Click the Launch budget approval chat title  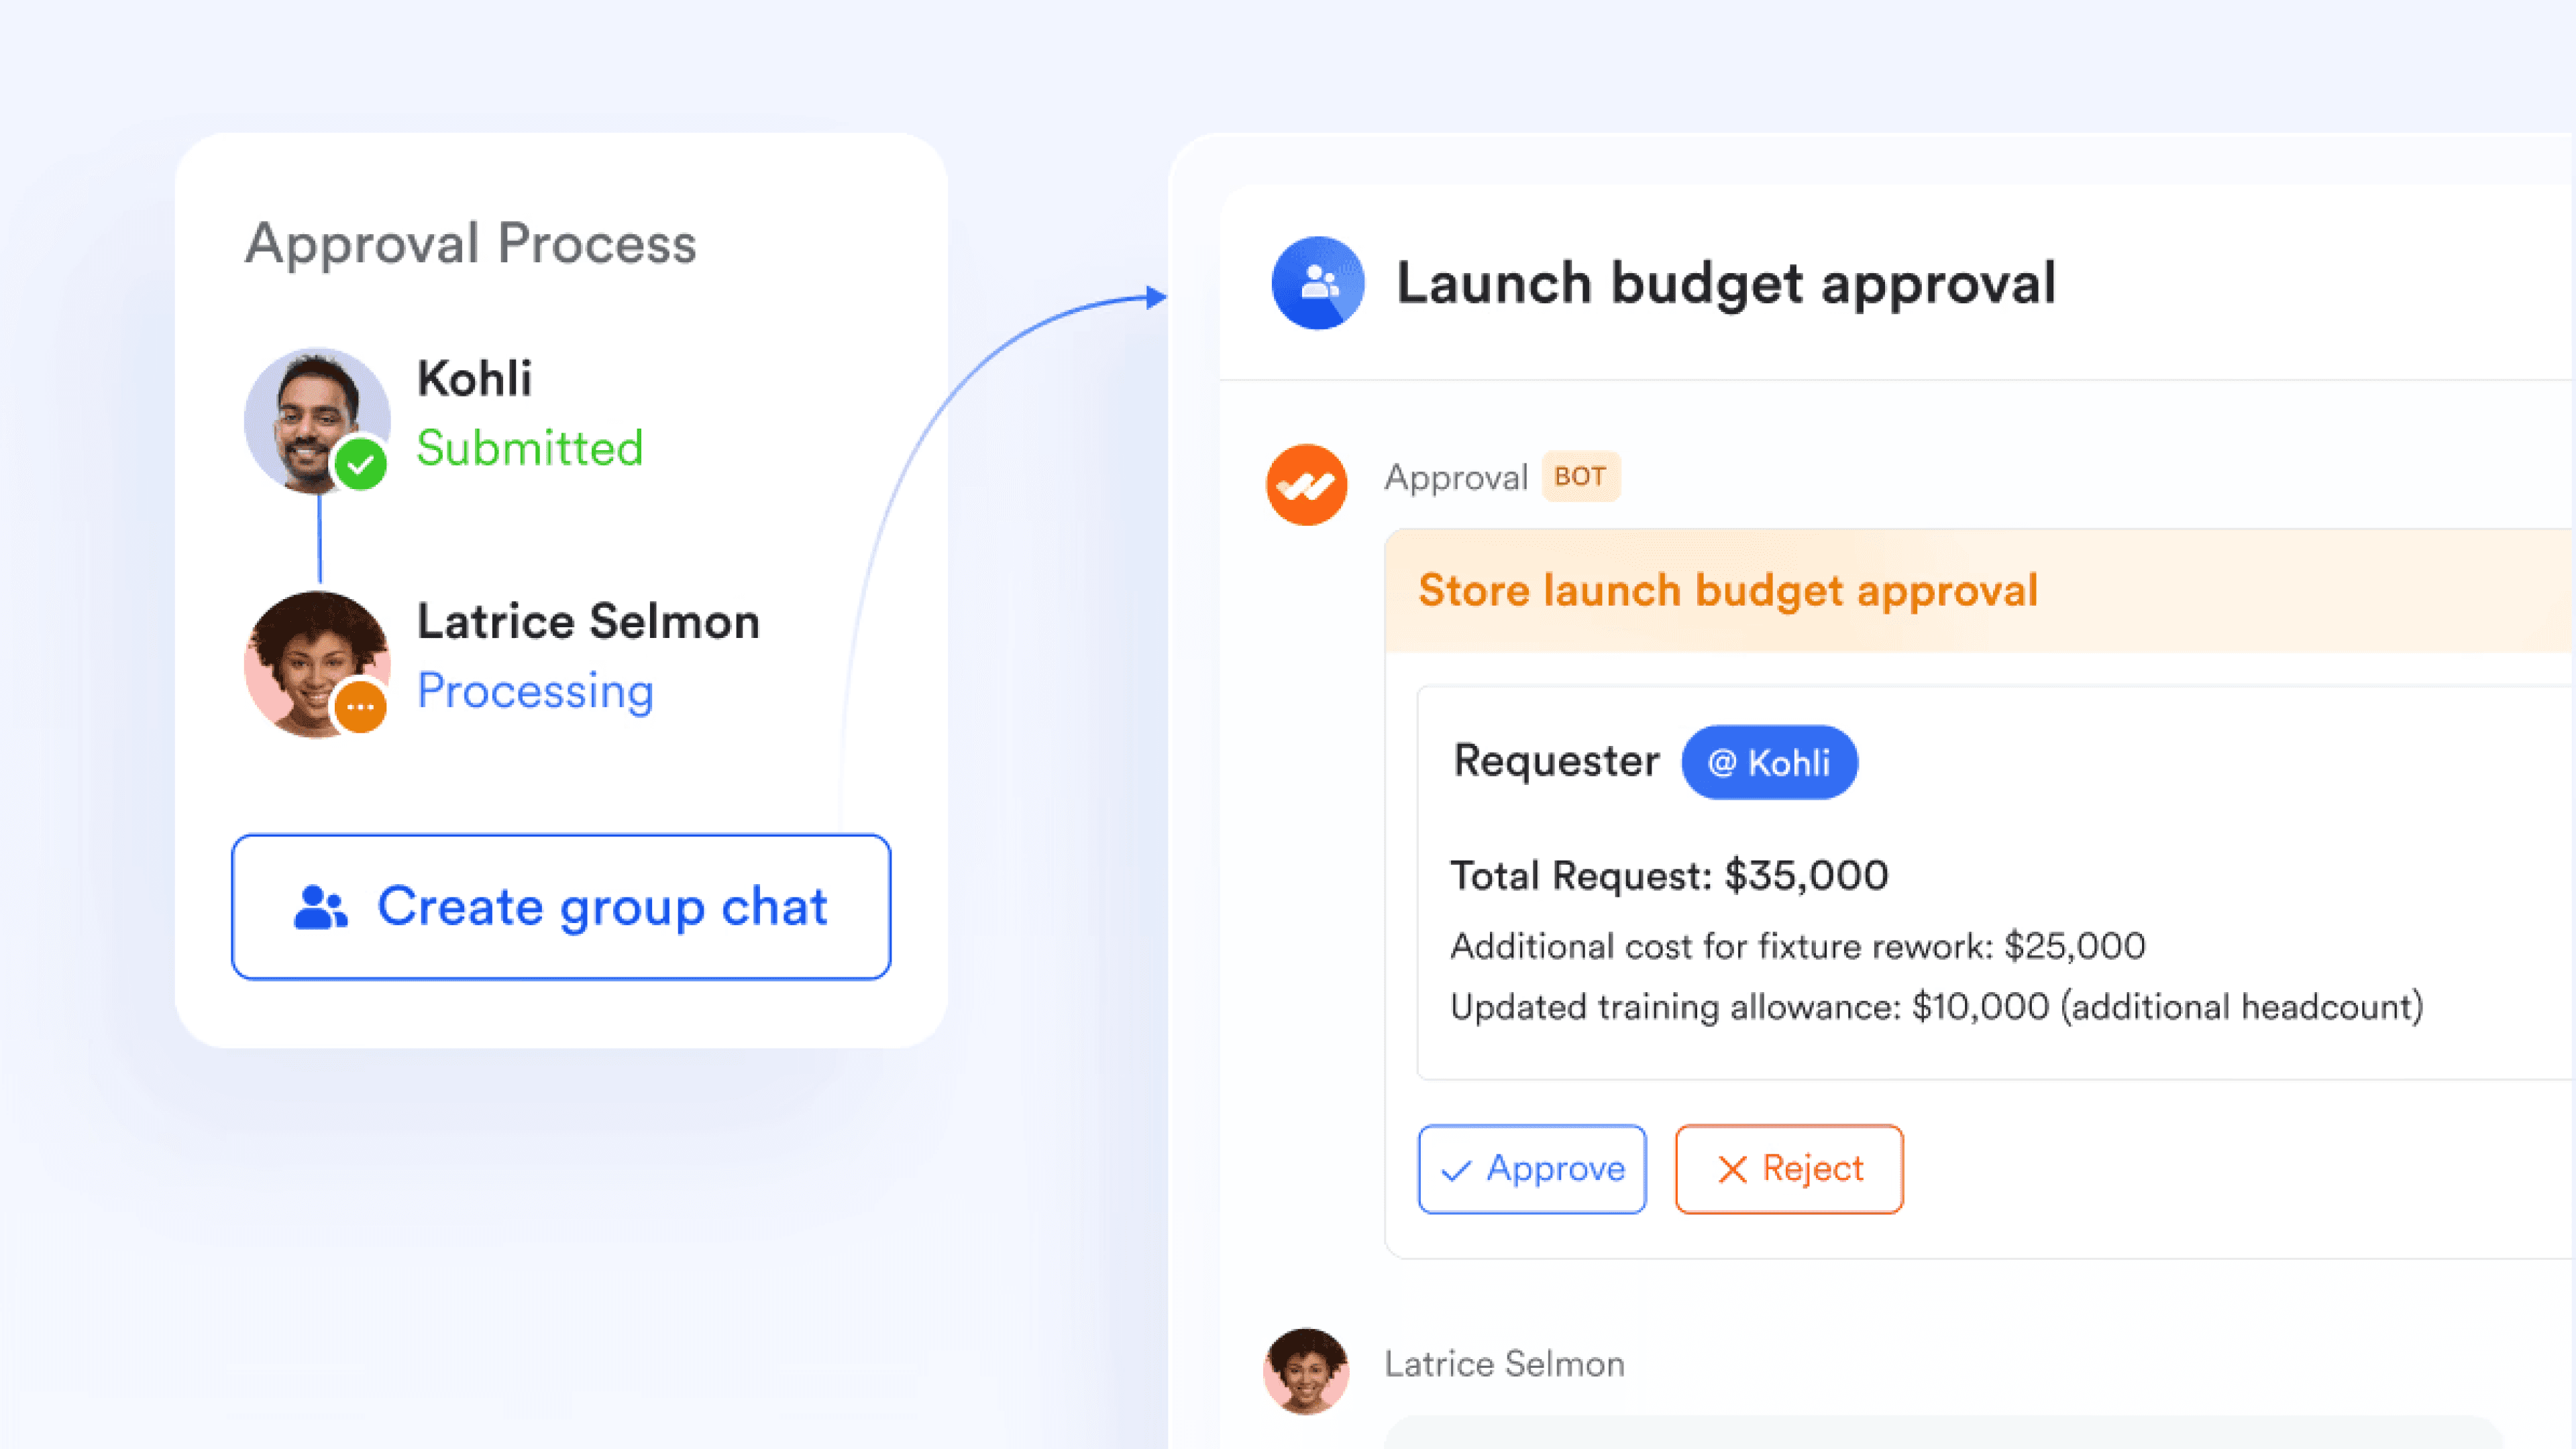(x=1726, y=283)
